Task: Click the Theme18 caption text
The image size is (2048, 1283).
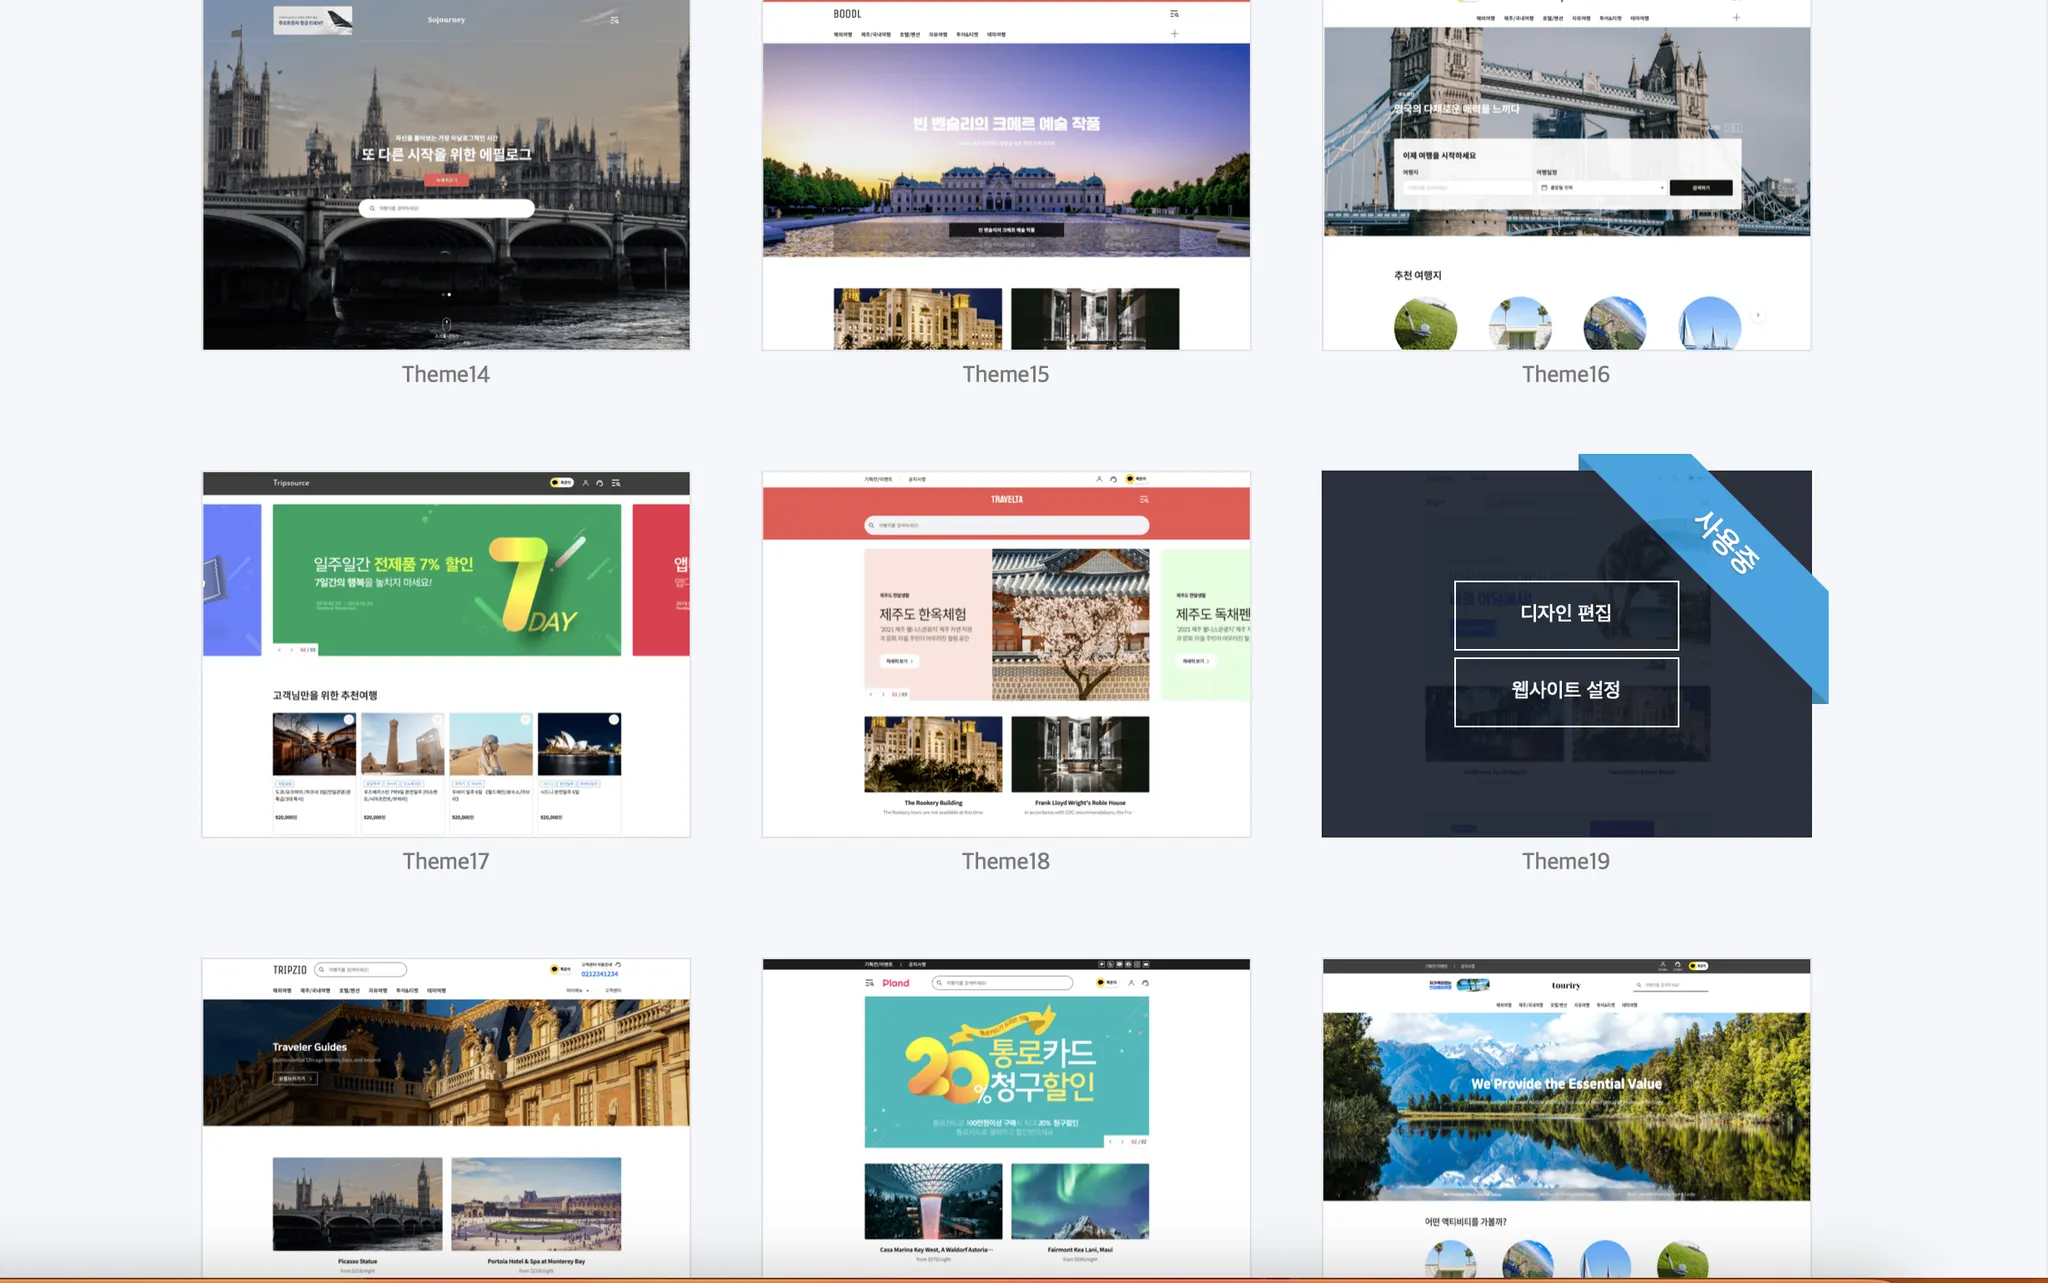Action: 1006,862
